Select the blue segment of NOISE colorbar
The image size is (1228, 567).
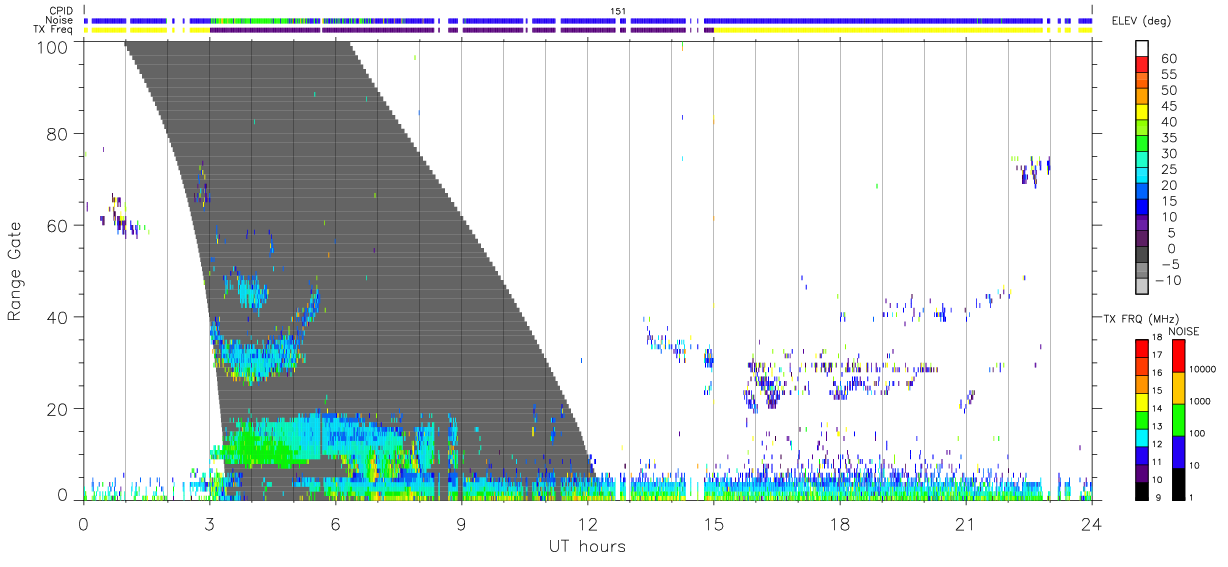point(1179,452)
